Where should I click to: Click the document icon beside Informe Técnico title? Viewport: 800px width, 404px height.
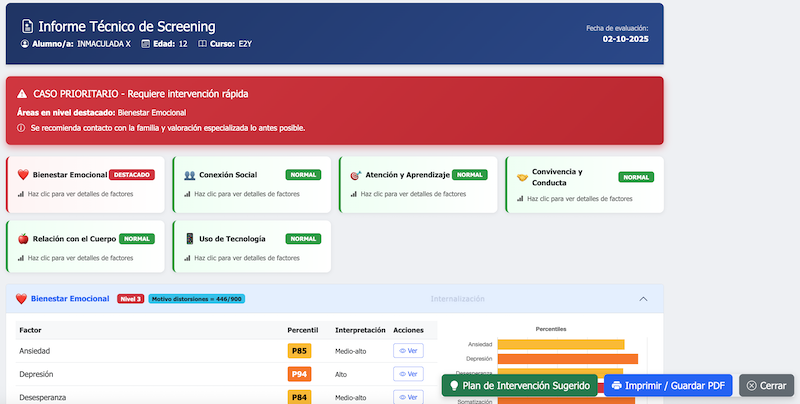[x=28, y=26]
